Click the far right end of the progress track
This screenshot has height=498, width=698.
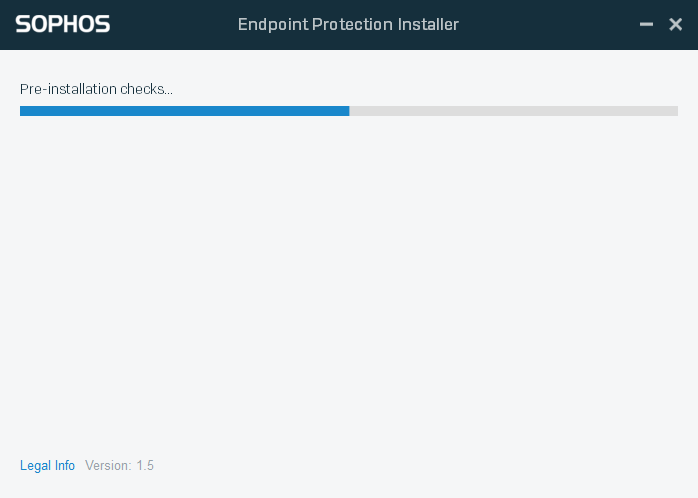674,111
